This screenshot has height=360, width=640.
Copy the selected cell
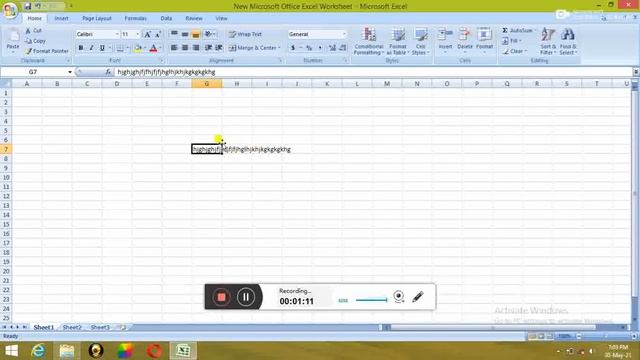pos(36,41)
